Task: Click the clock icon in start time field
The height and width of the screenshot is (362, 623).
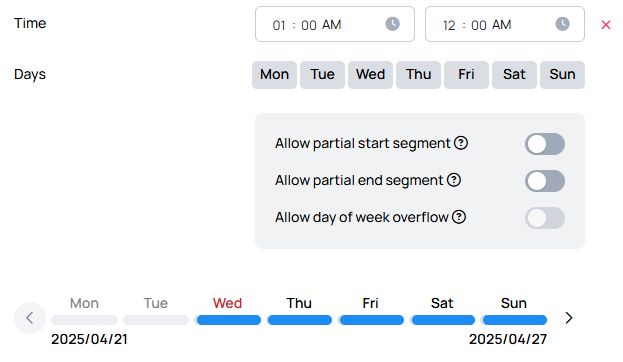Action: pyautogui.click(x=392, y=24)
